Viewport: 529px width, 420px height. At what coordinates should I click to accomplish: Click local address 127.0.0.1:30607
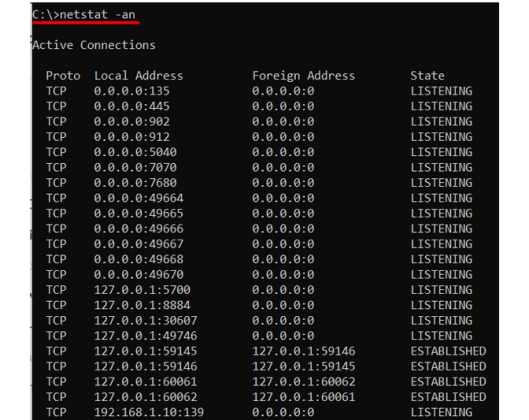(145, 320)
